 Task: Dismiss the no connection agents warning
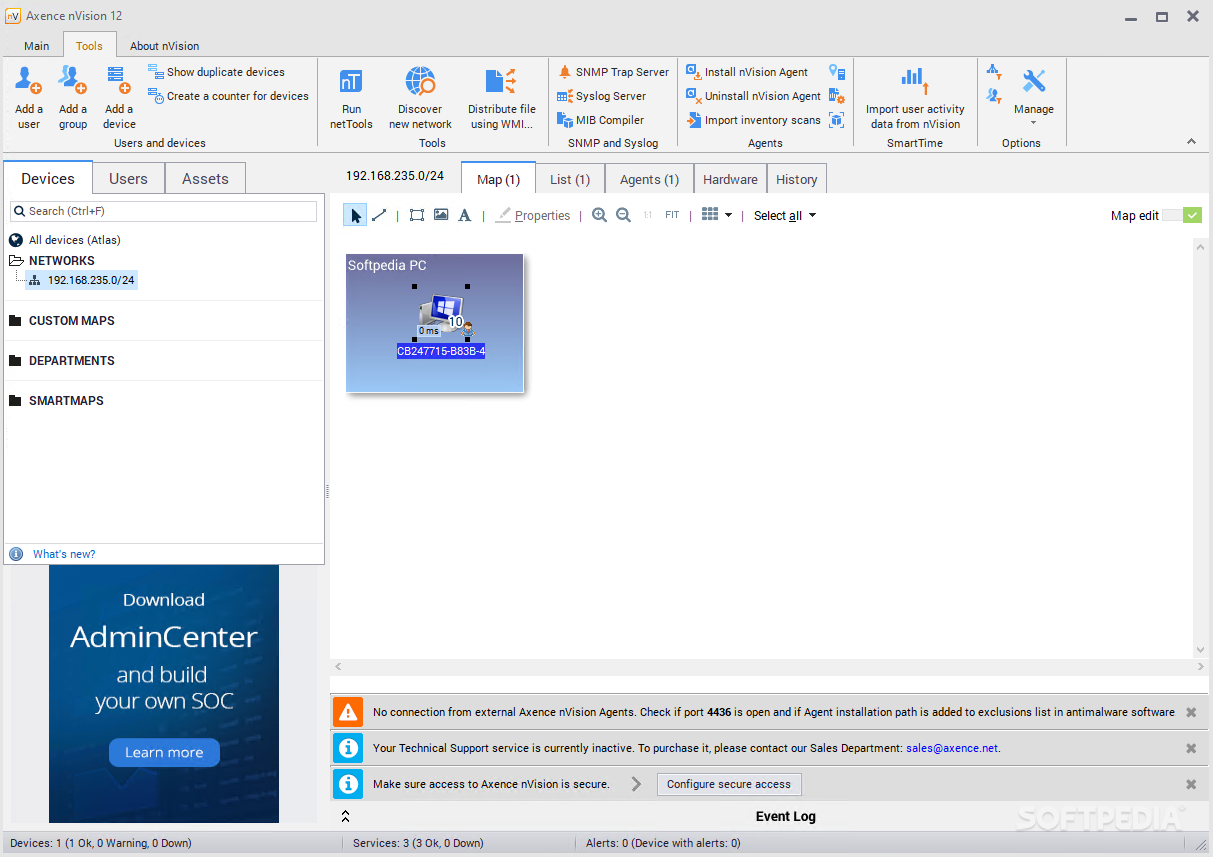pos(1191,712)
